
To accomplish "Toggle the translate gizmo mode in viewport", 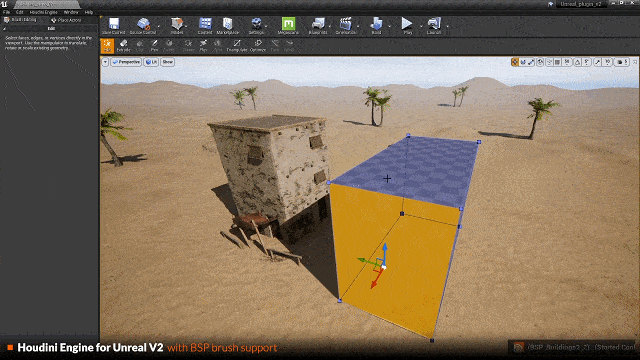I will point(515,62).
